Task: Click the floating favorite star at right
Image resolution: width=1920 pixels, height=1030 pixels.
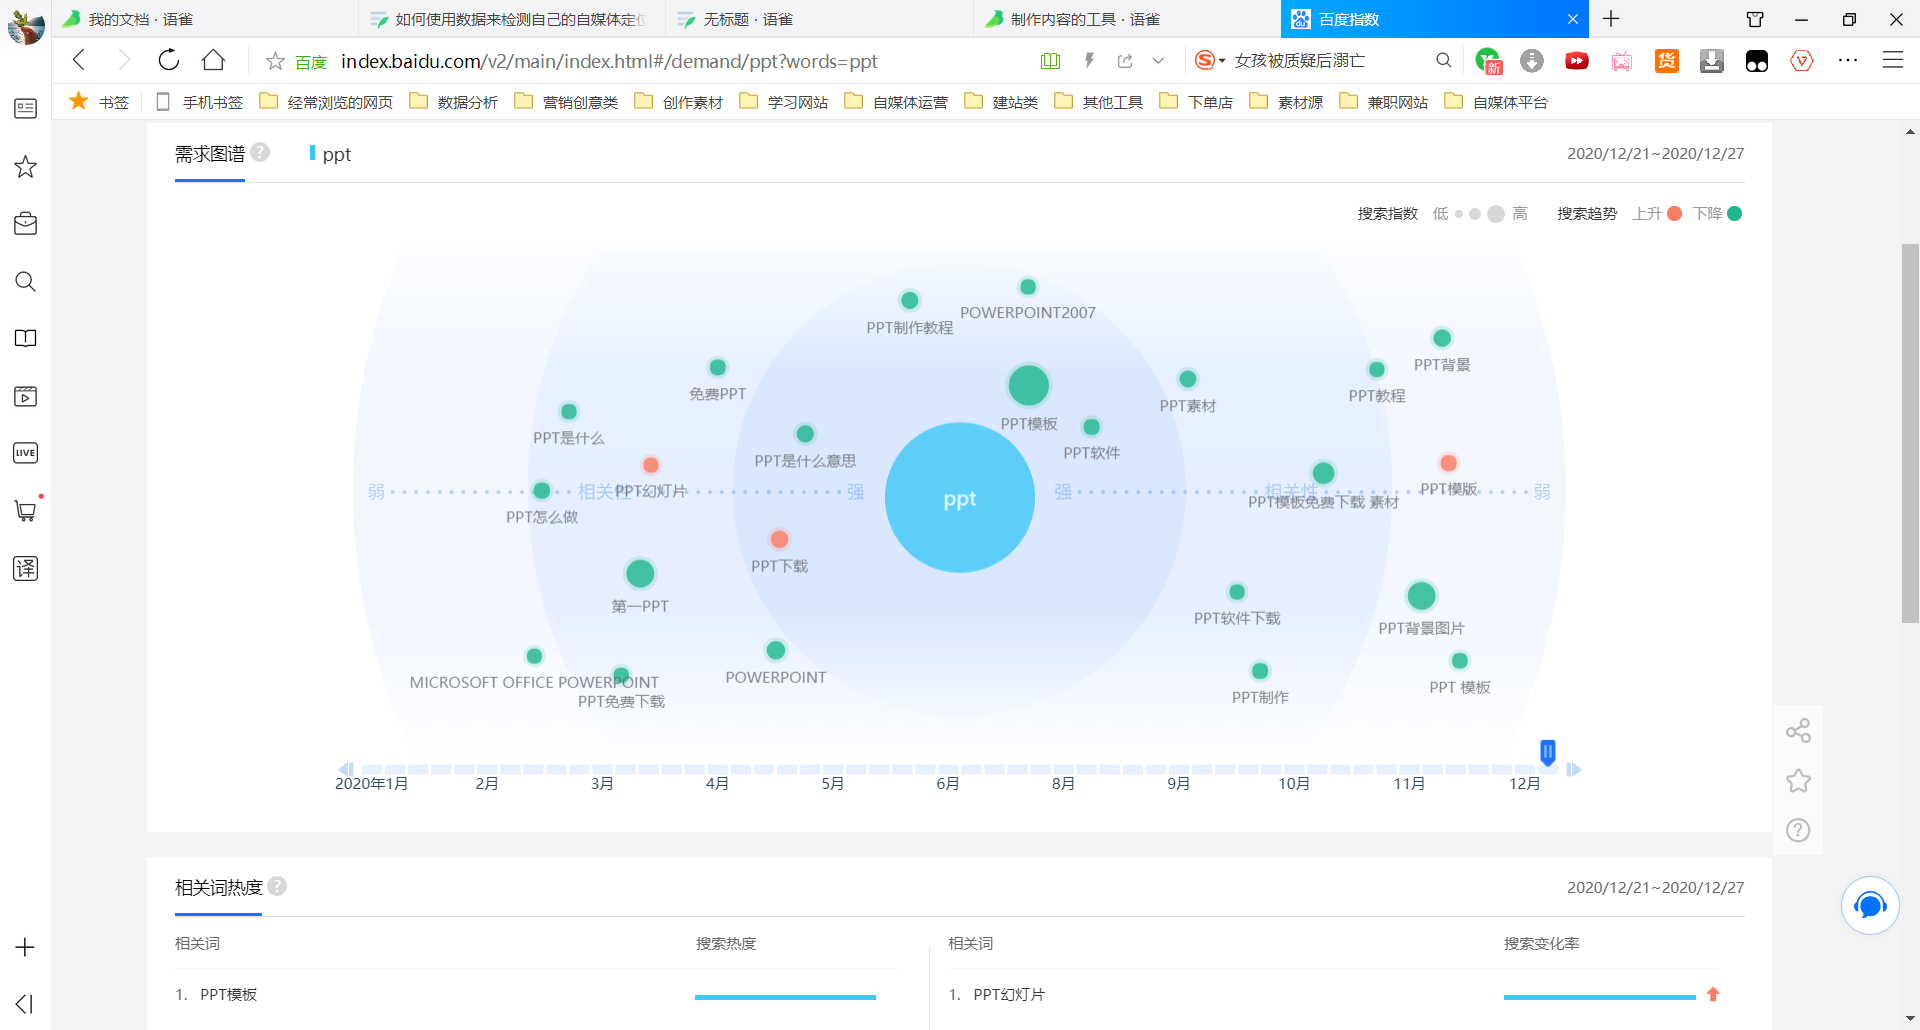Action: (1798, 781)
